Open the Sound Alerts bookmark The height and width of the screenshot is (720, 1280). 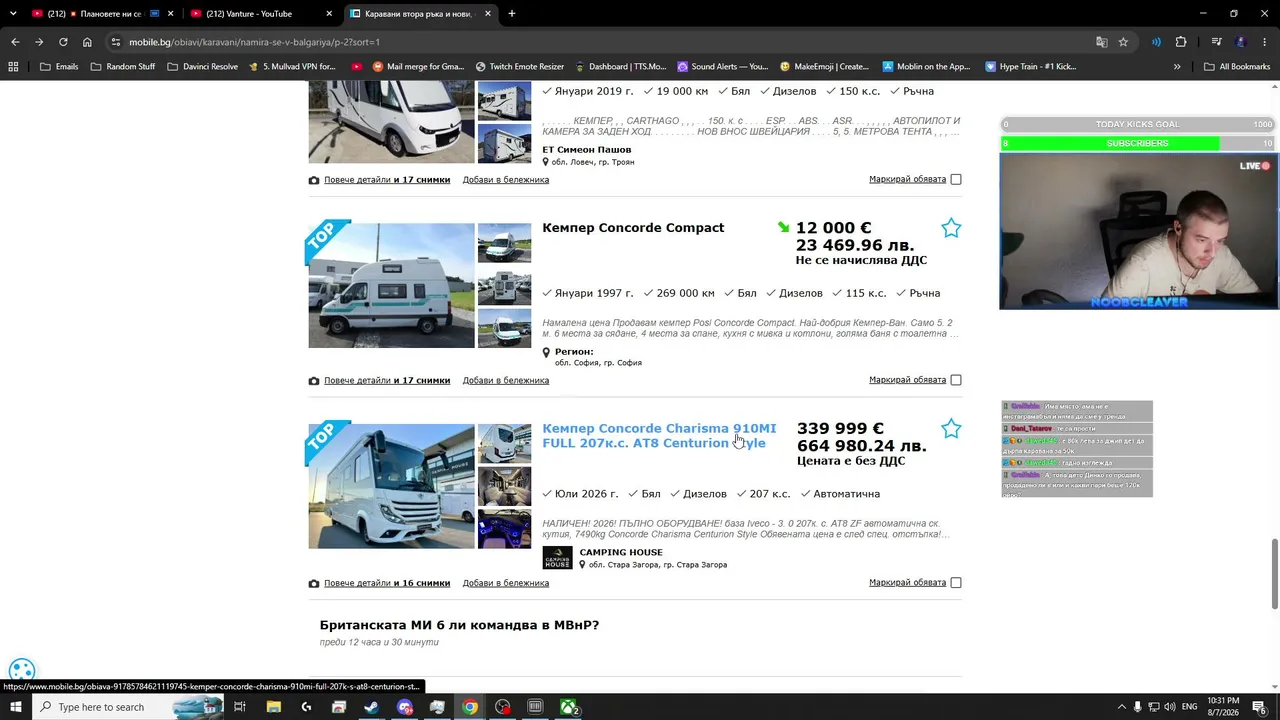(722, 67)
